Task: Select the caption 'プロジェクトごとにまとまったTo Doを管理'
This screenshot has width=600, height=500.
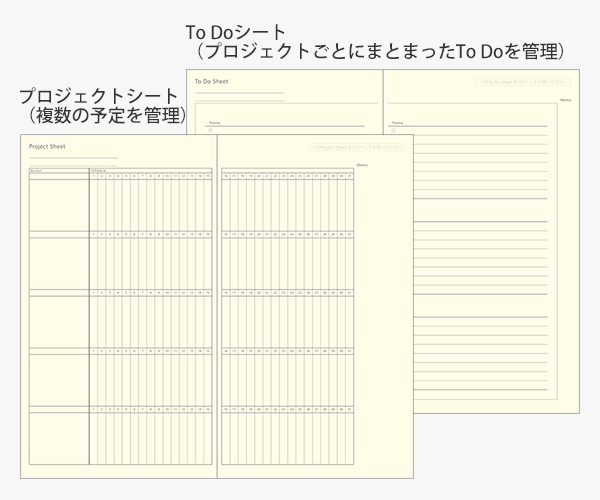Action: (380, 51)
